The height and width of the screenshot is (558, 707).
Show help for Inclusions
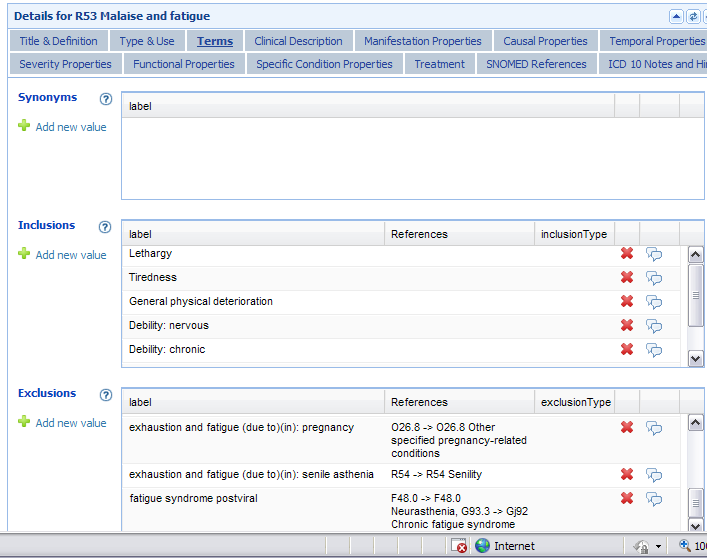[x=105, y=227]
